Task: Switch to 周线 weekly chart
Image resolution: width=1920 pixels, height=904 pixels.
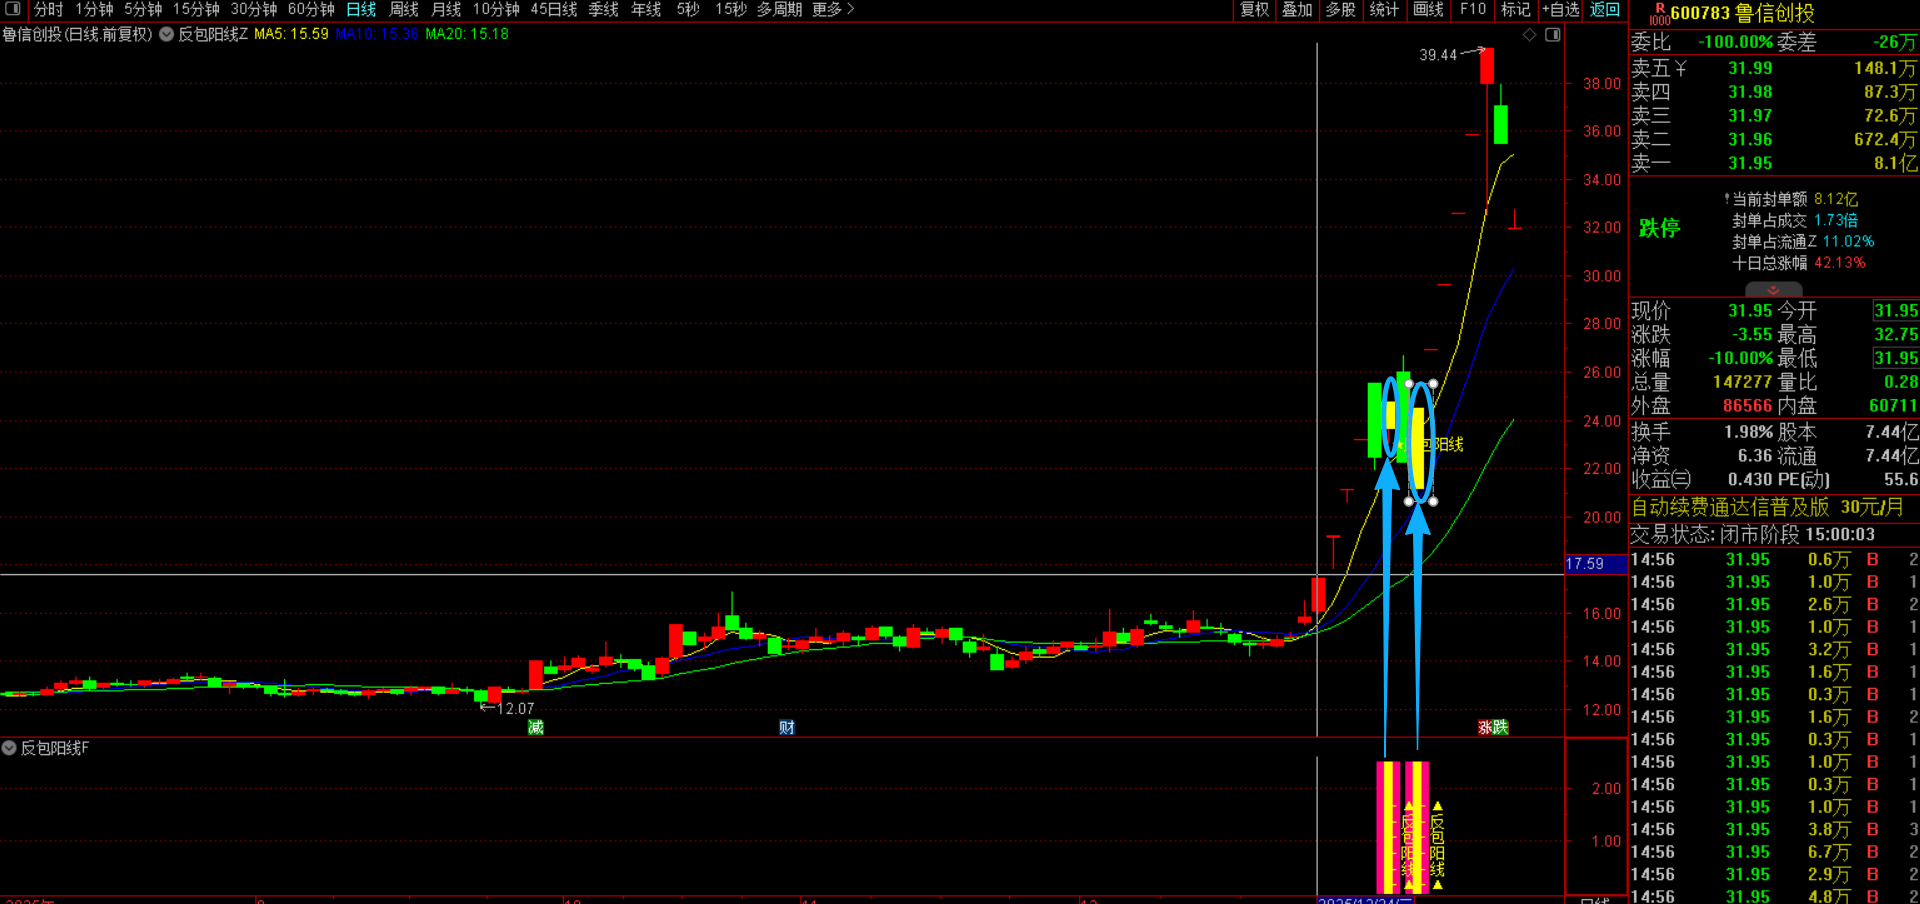Action: click(404, 9)
